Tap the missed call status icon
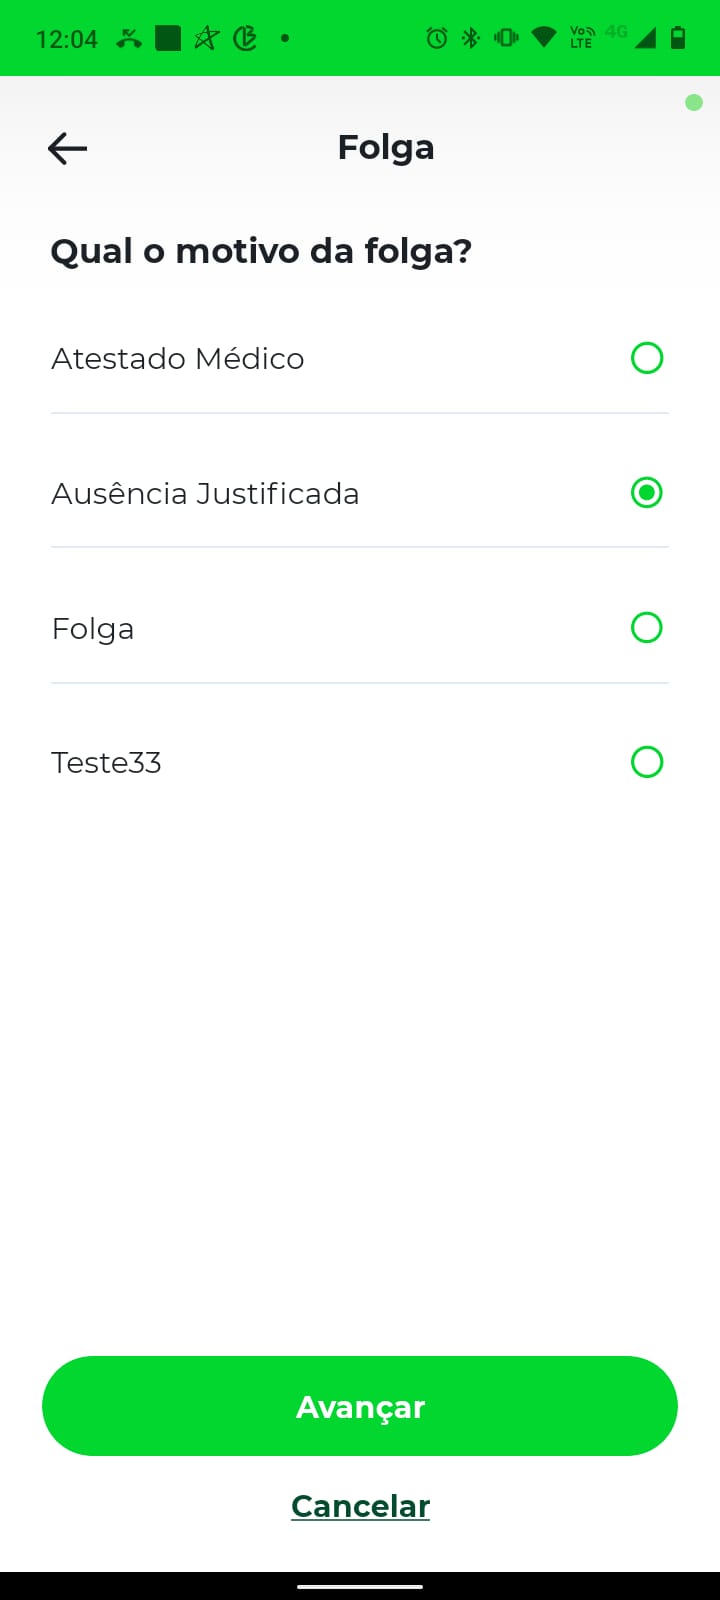The image size is (720, 1600). coord(129,39)
